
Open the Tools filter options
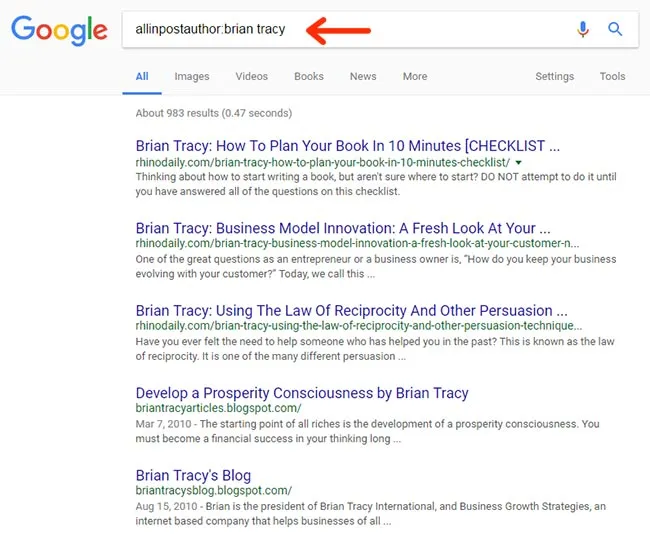pos(612,76)
